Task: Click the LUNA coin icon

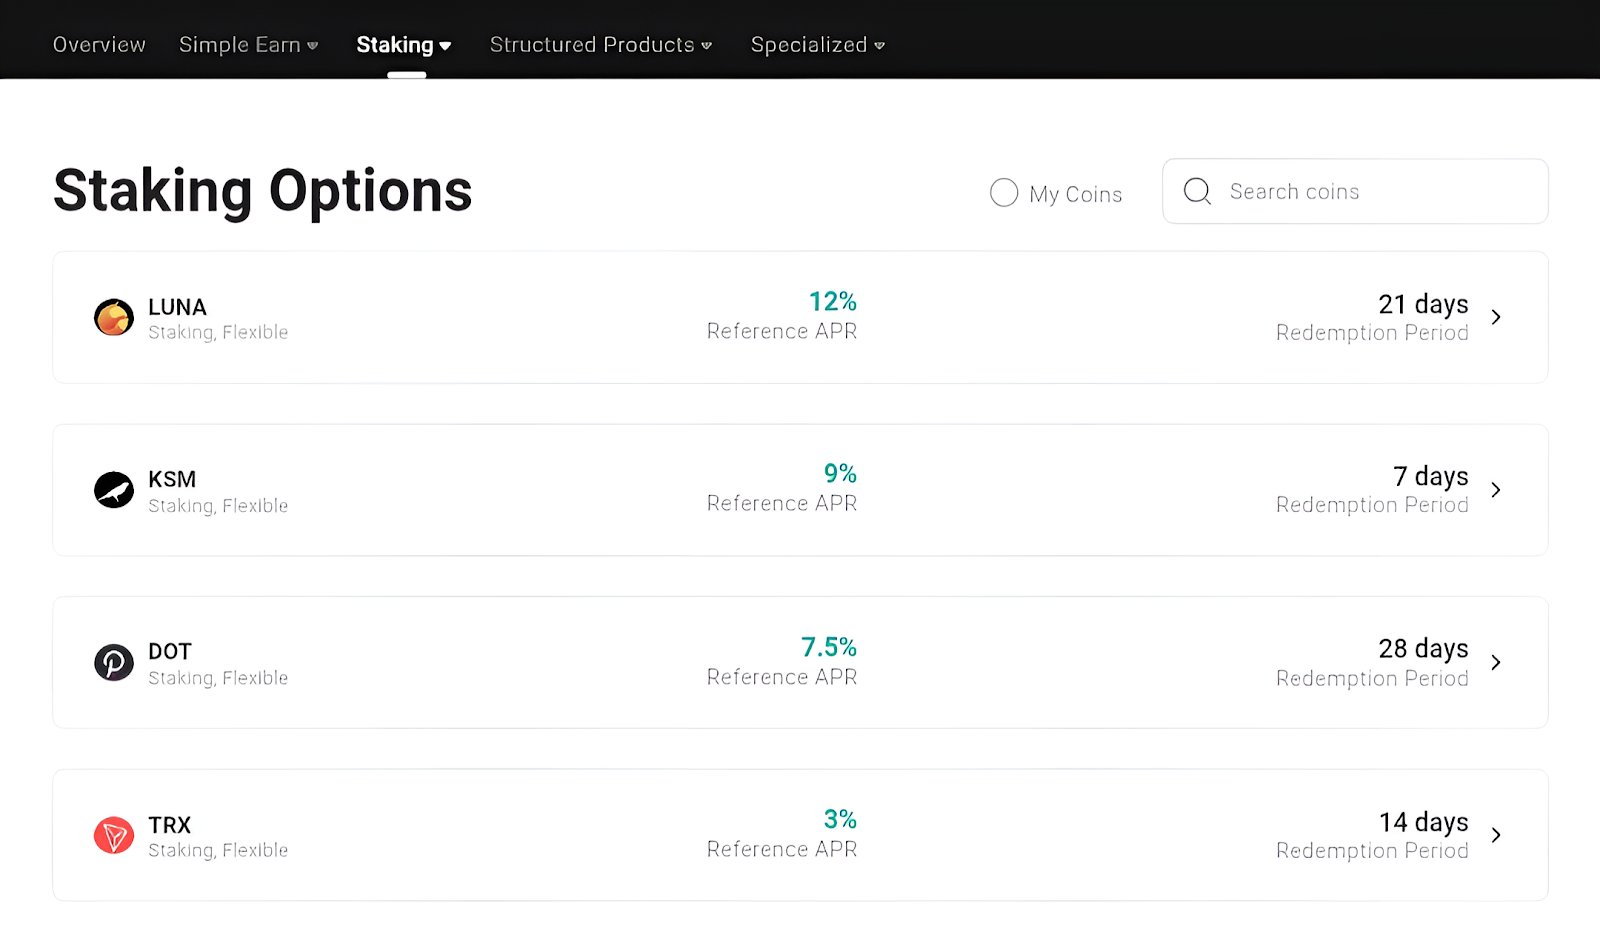Action: pos(114,317)
